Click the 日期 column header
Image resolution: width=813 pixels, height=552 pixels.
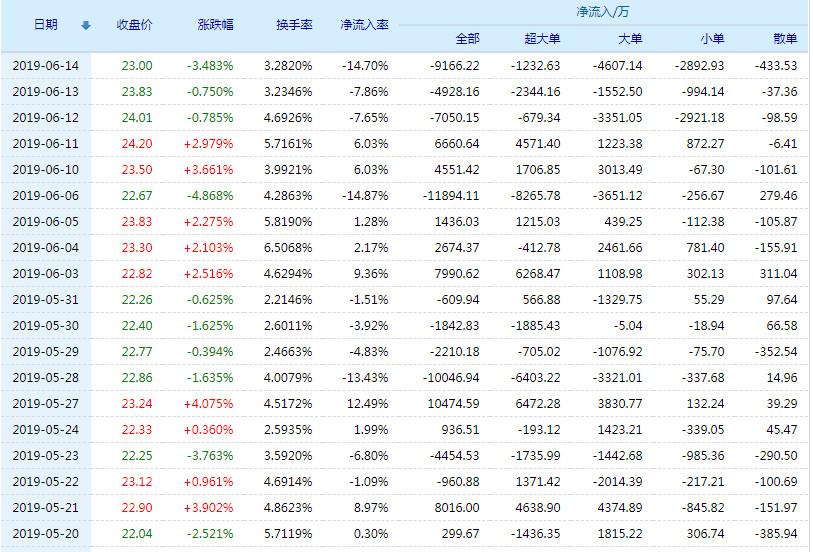point(45,25)
